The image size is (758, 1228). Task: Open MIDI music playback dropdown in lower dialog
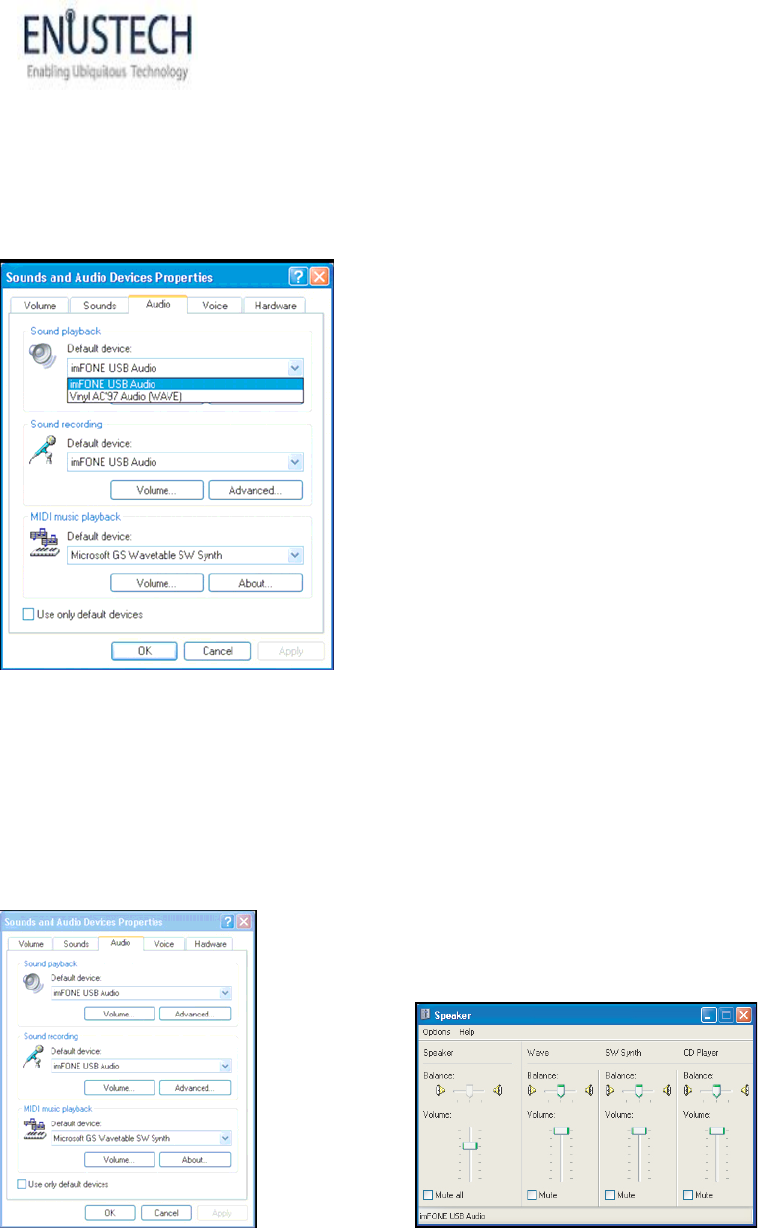[x=225, y=1139]
